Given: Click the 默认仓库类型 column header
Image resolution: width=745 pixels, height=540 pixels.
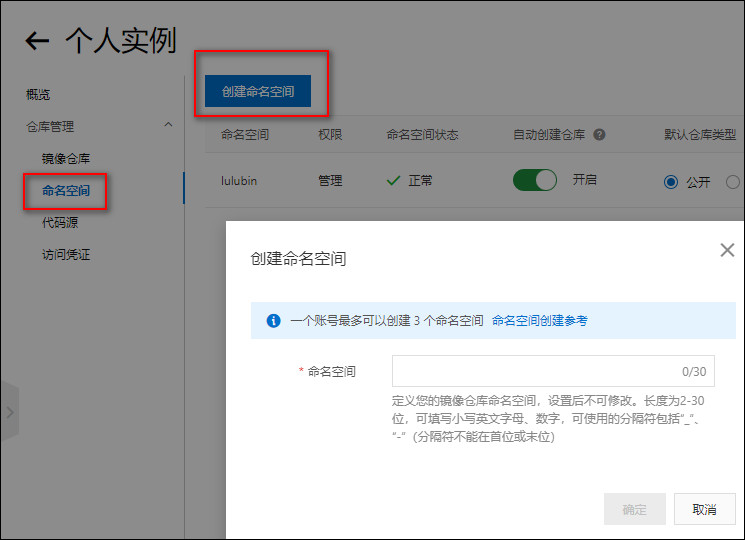Looking at the screenshot, I should (x=700, y=135).
